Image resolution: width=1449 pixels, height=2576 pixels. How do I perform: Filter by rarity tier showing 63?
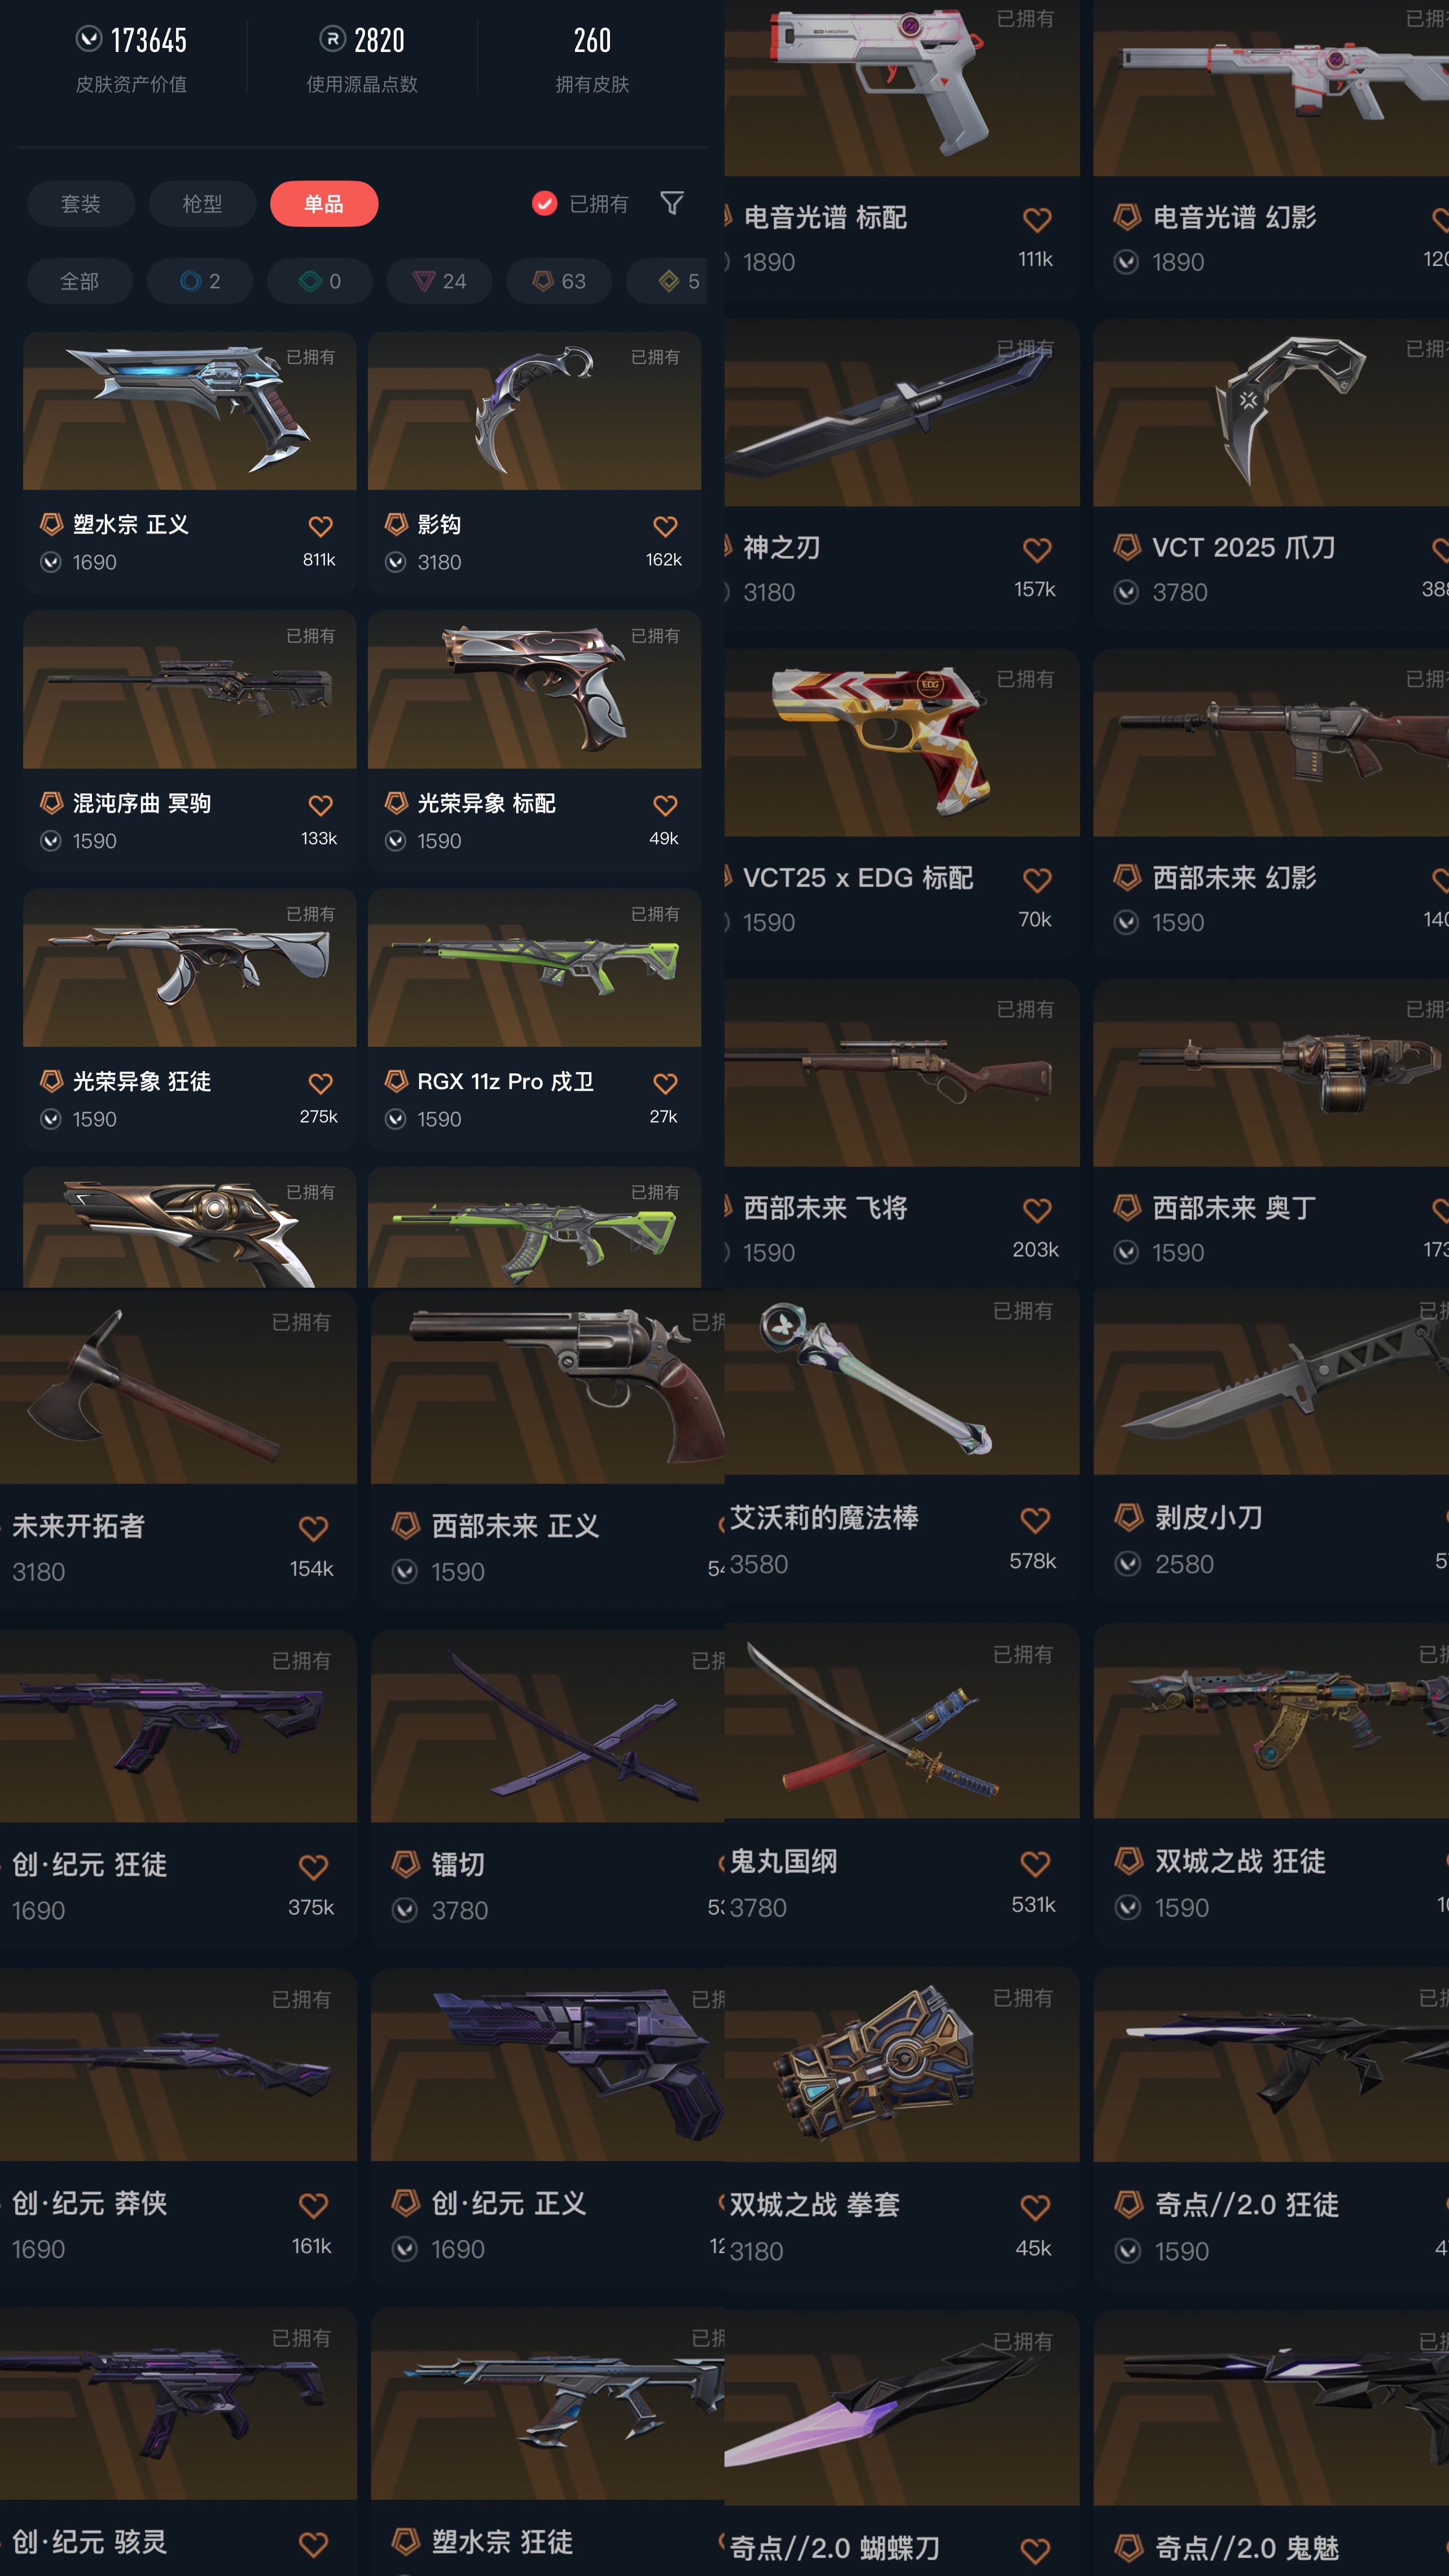(559, 281)
